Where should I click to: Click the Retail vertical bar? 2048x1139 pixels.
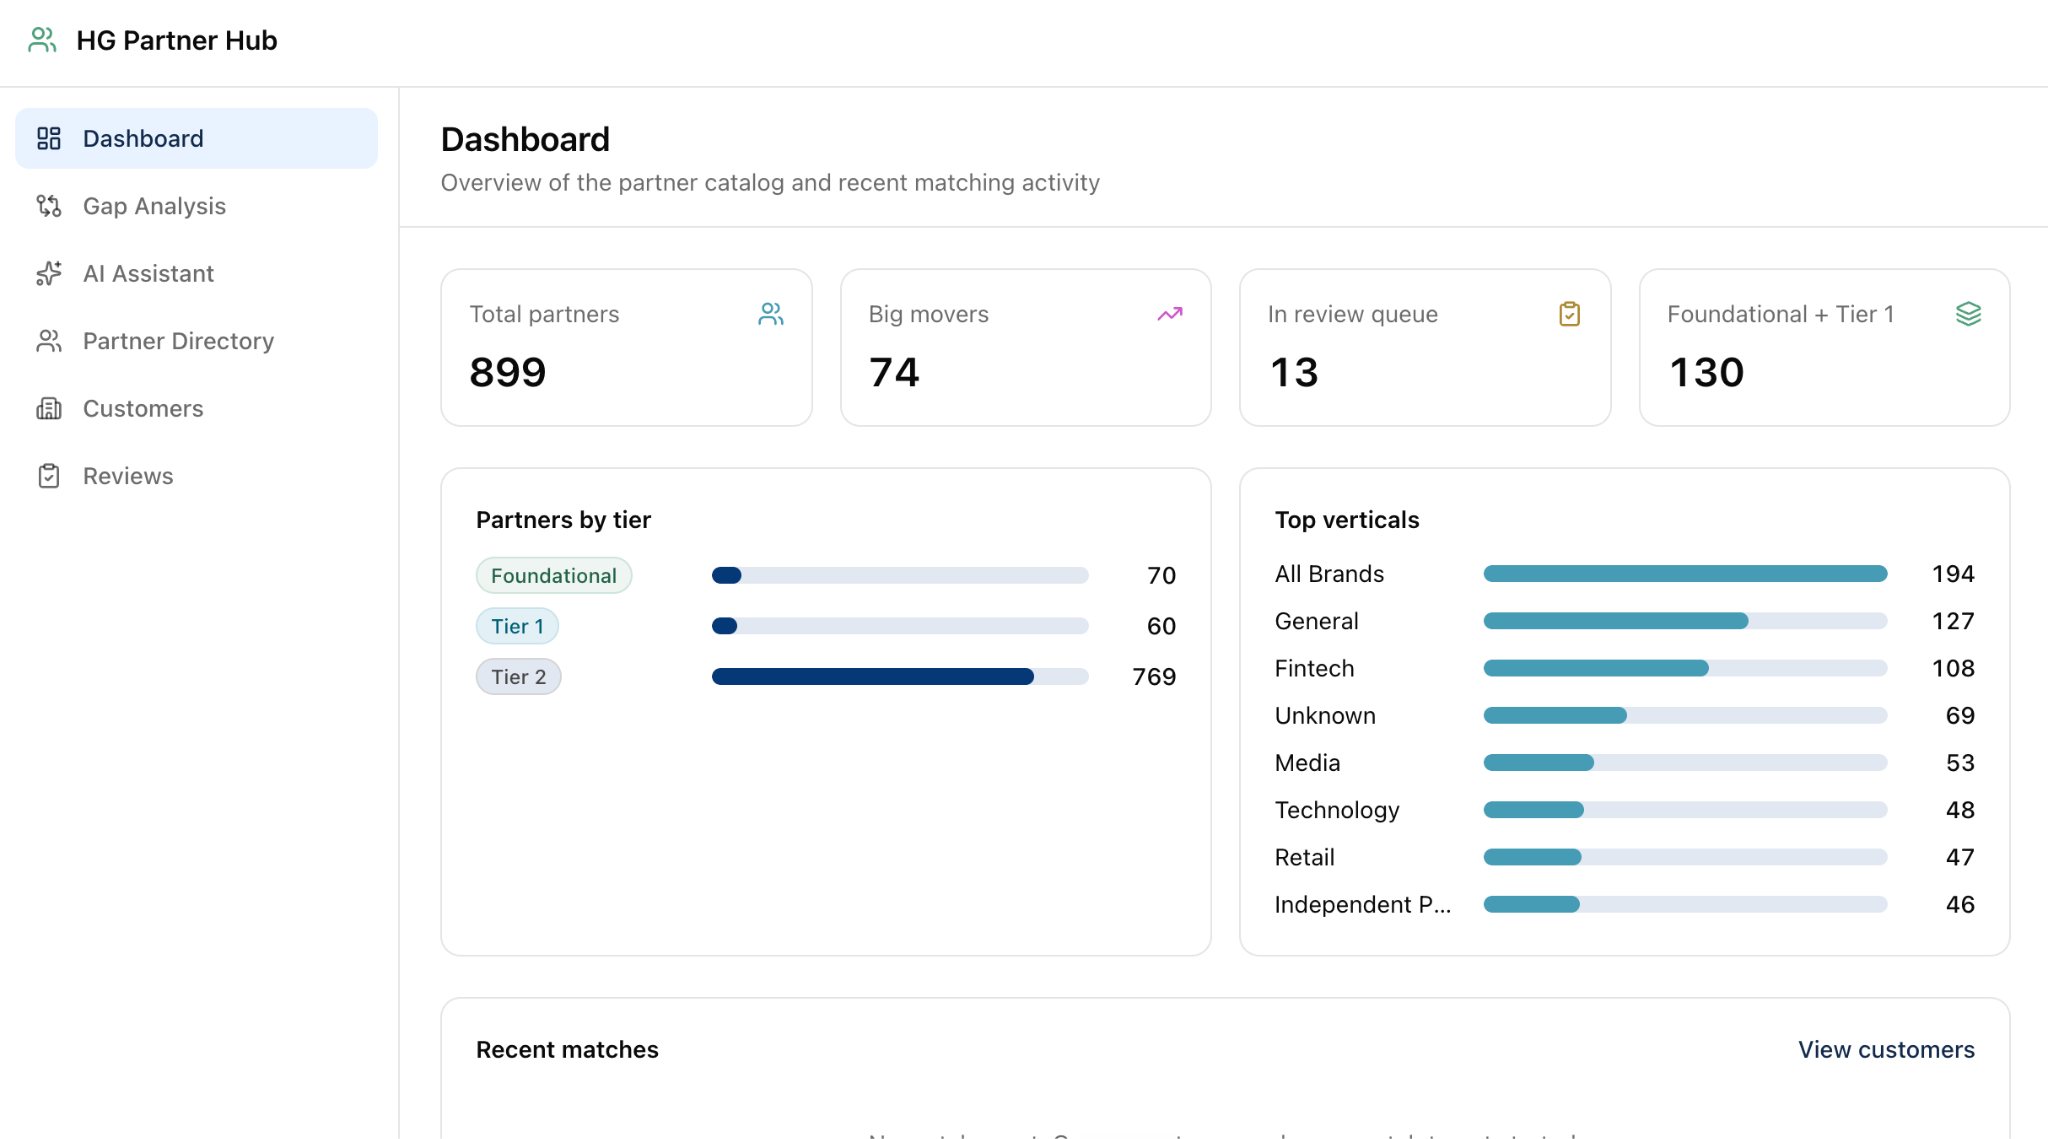coord(1685,857)
